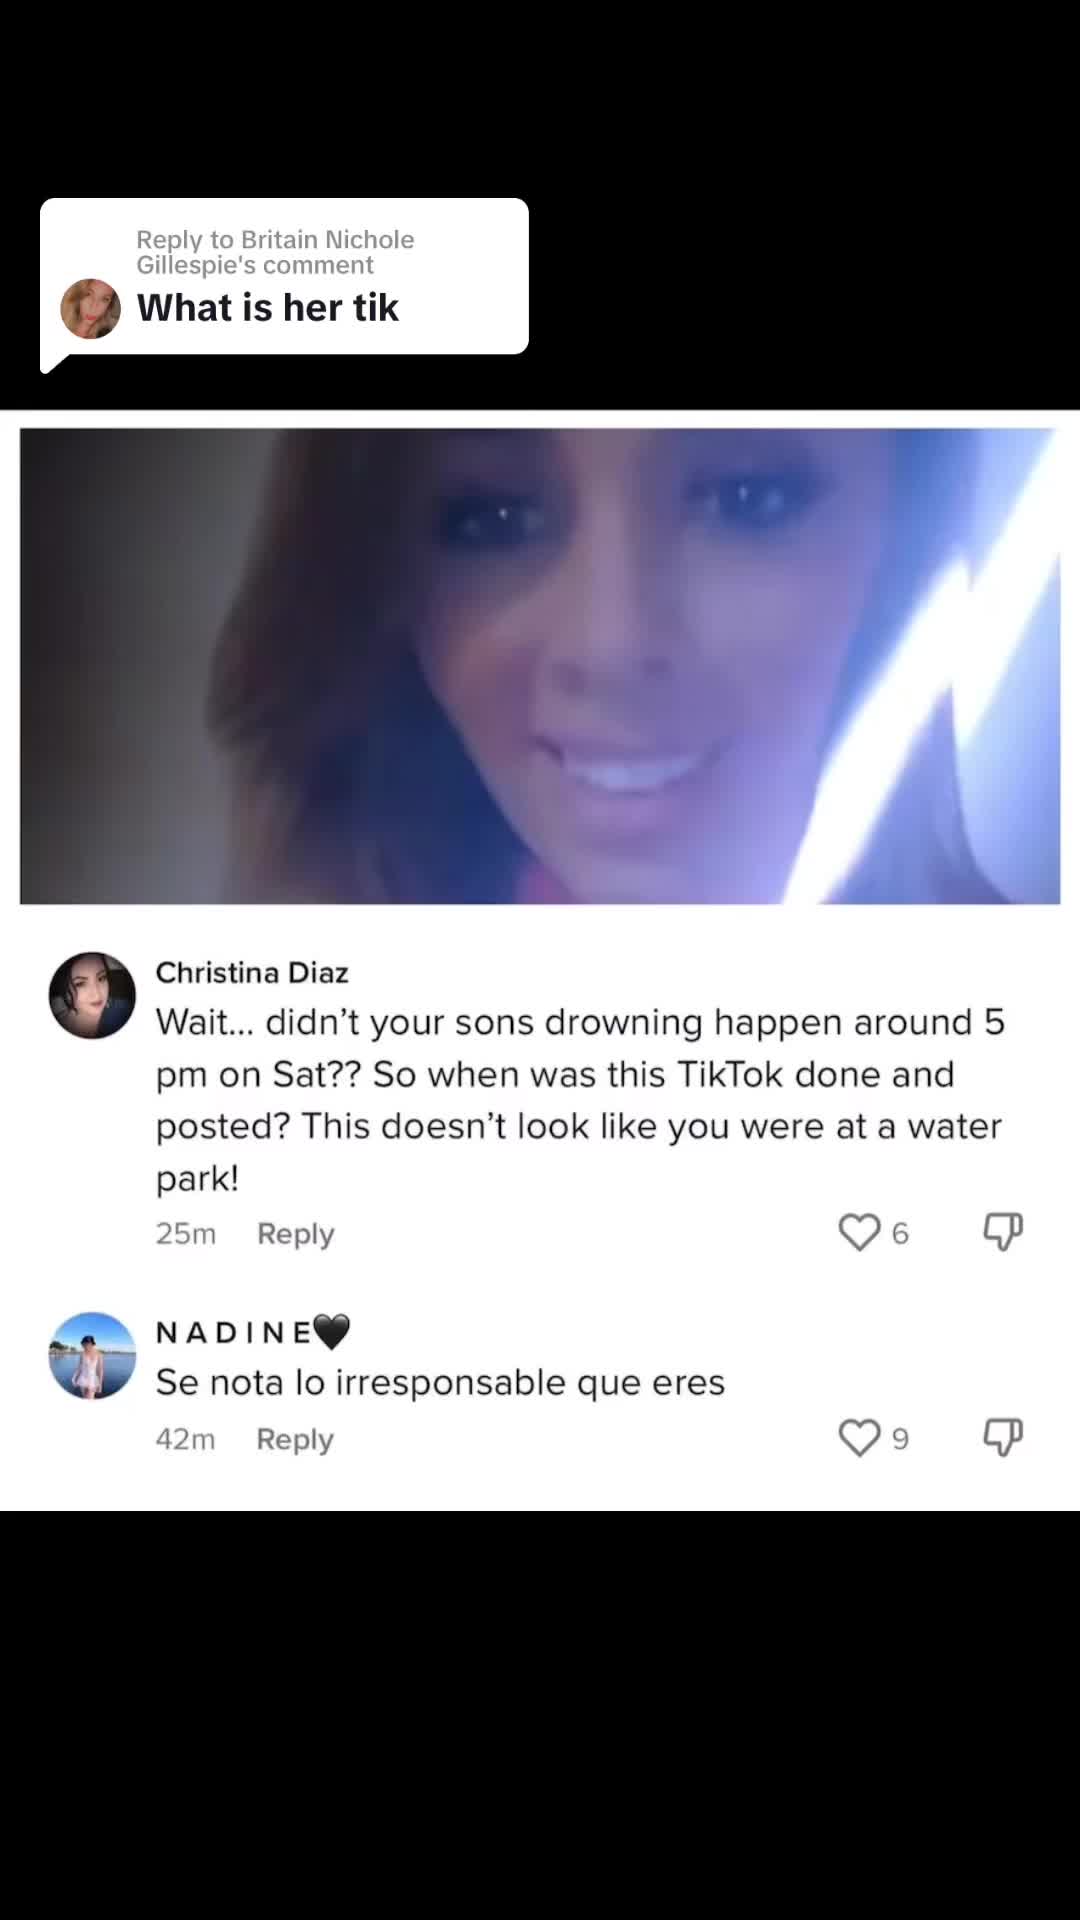Reply to NADINE's comment

tap(295, 1440)
